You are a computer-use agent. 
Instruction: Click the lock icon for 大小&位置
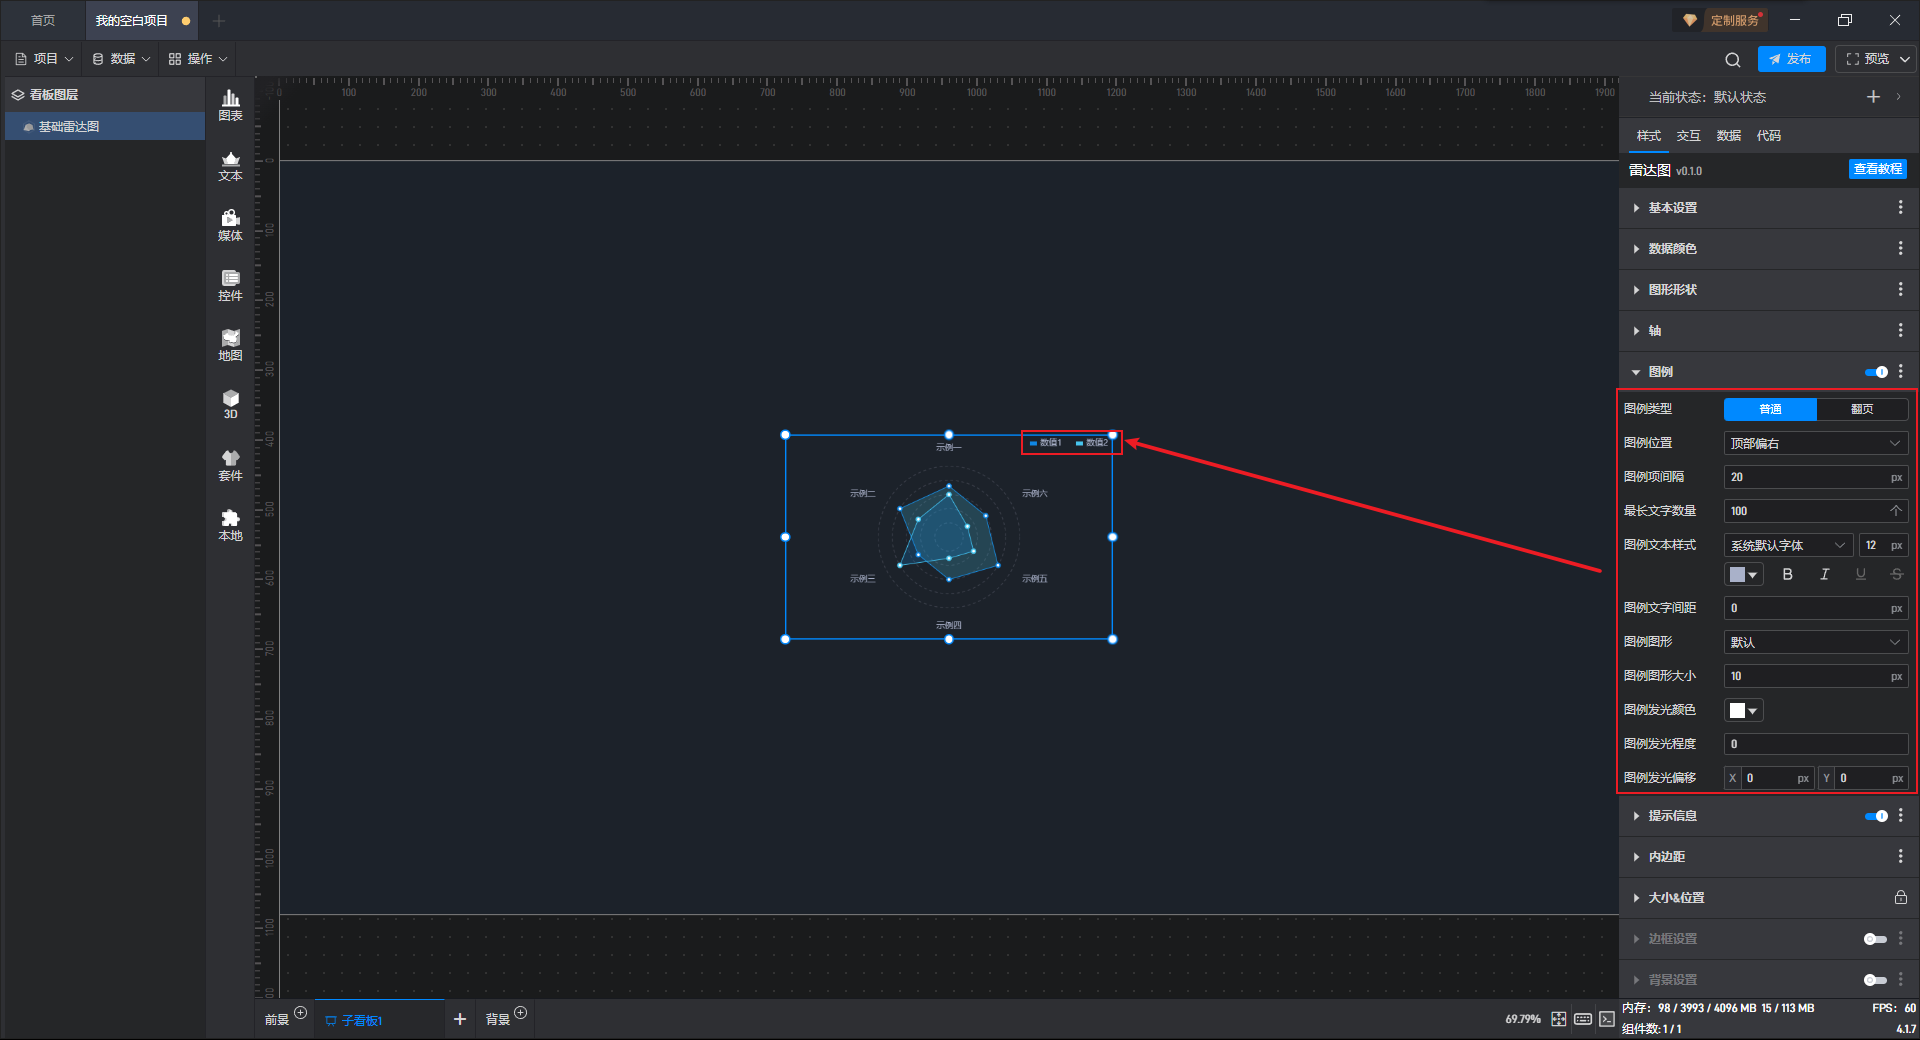tap(1900, 897)
